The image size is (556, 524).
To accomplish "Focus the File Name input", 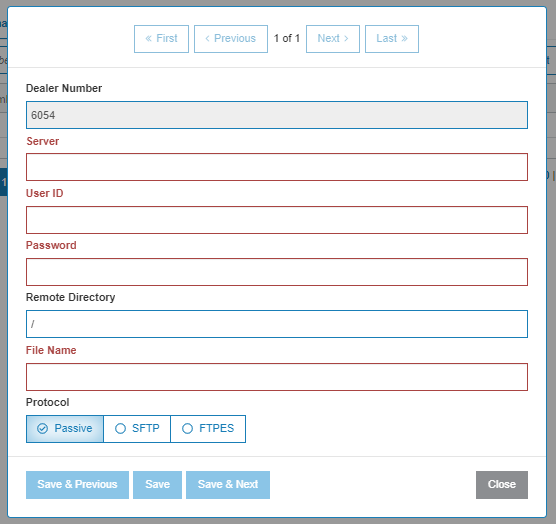I will [277, 377].
